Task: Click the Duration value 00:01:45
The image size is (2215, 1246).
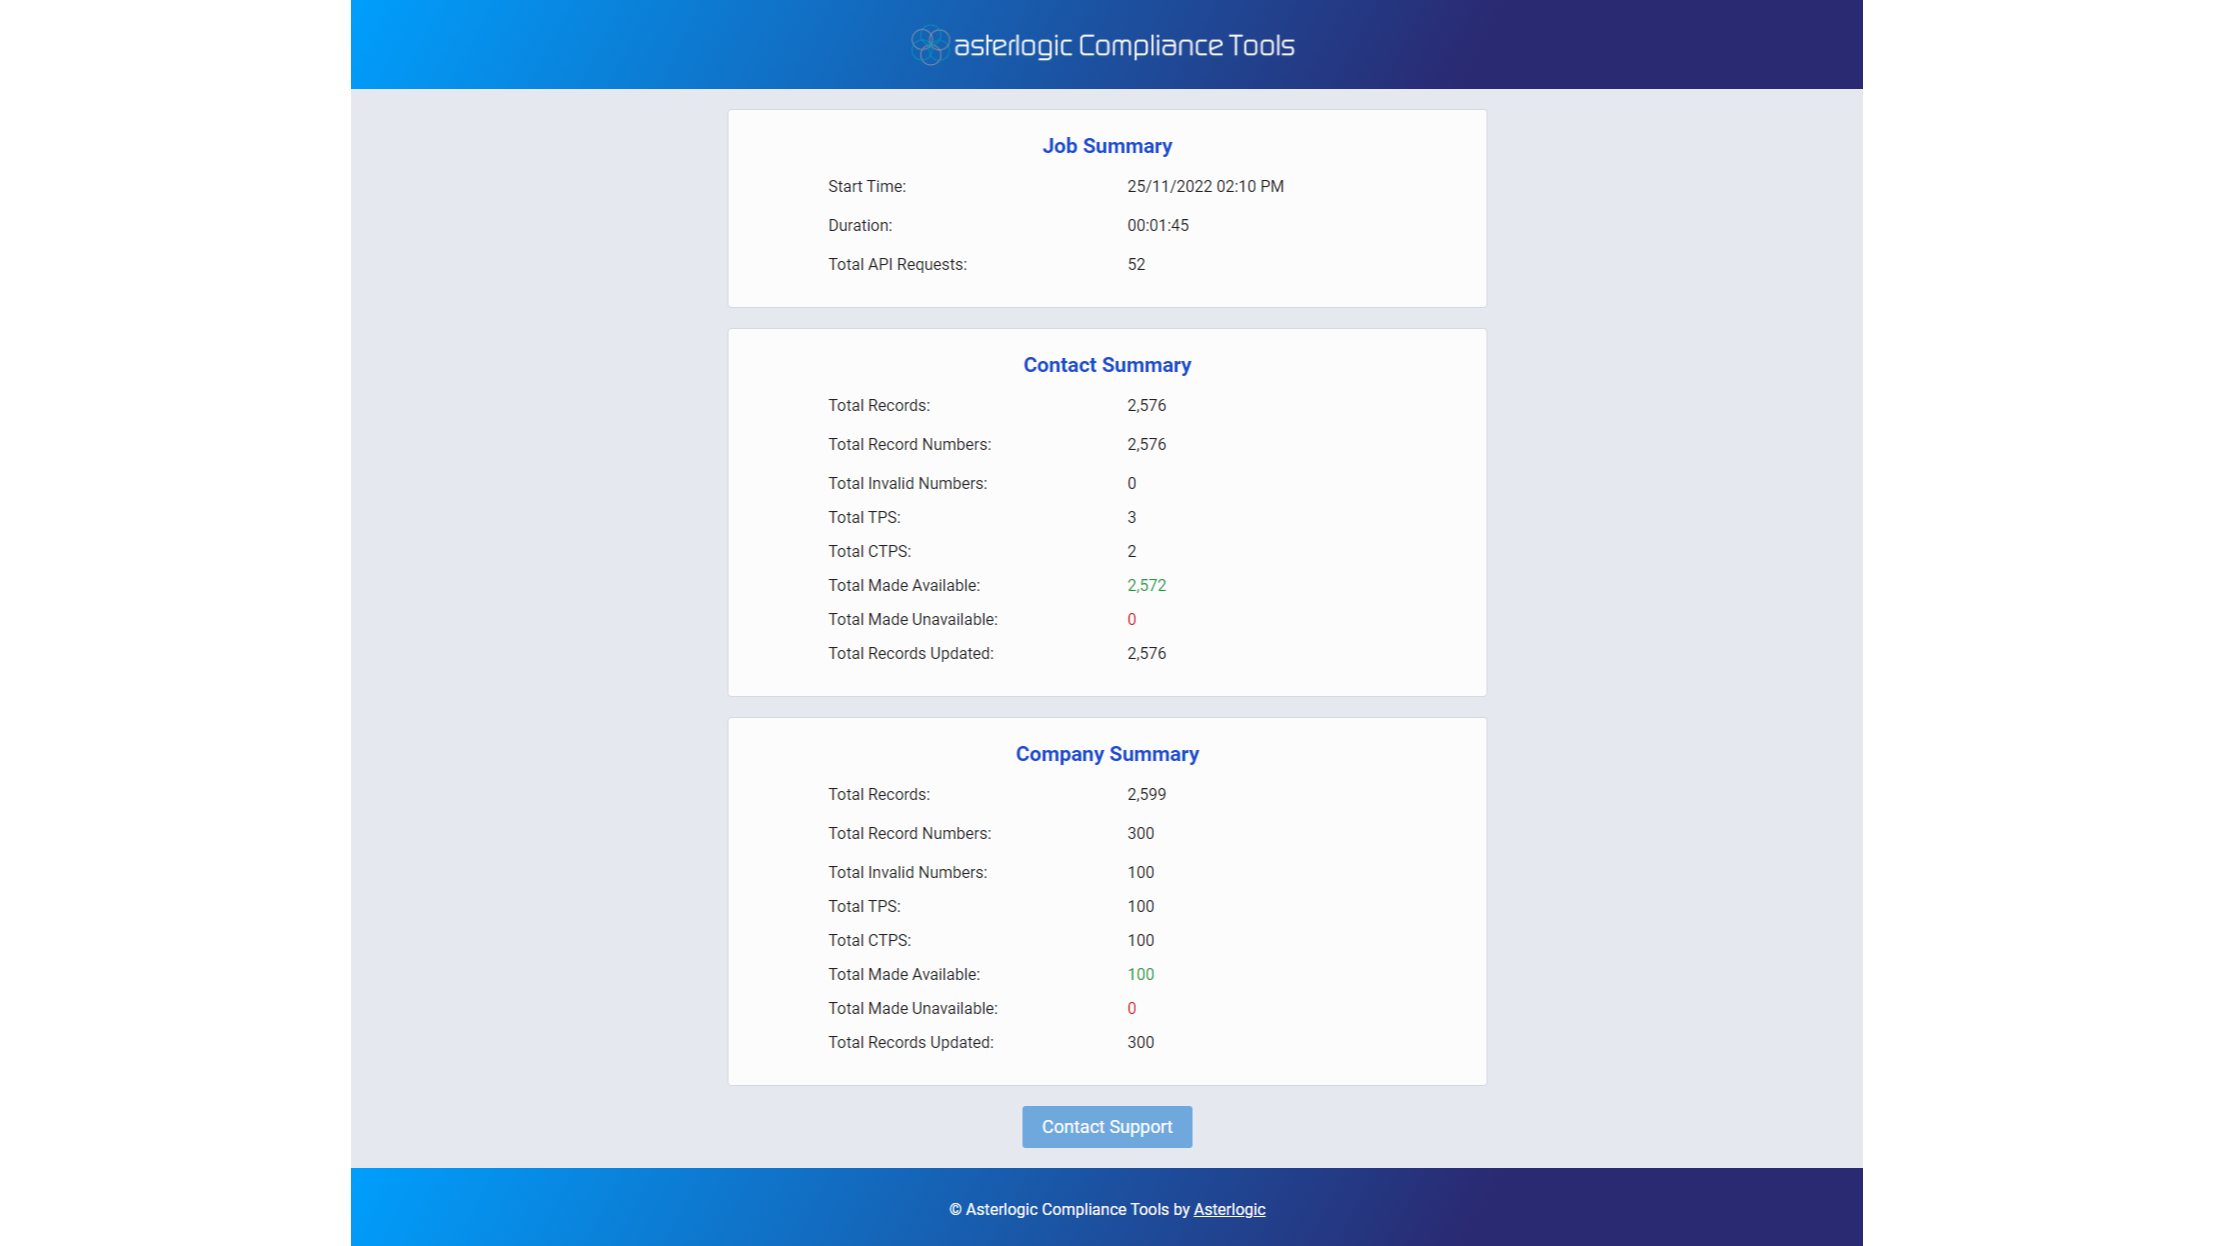Action: [1158, 225]
